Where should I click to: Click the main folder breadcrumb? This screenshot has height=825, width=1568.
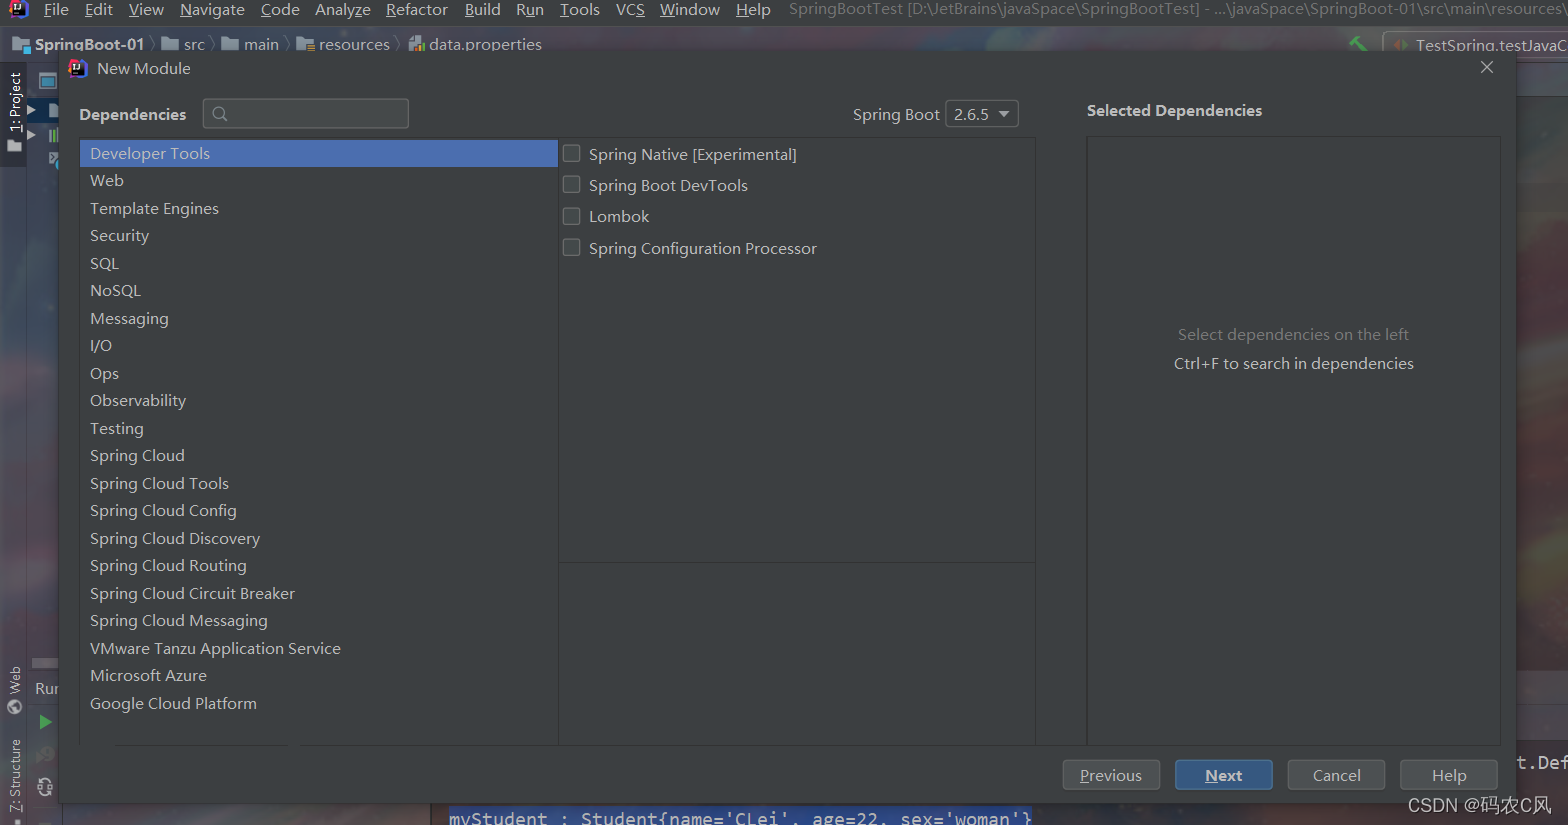coord(250,44)
